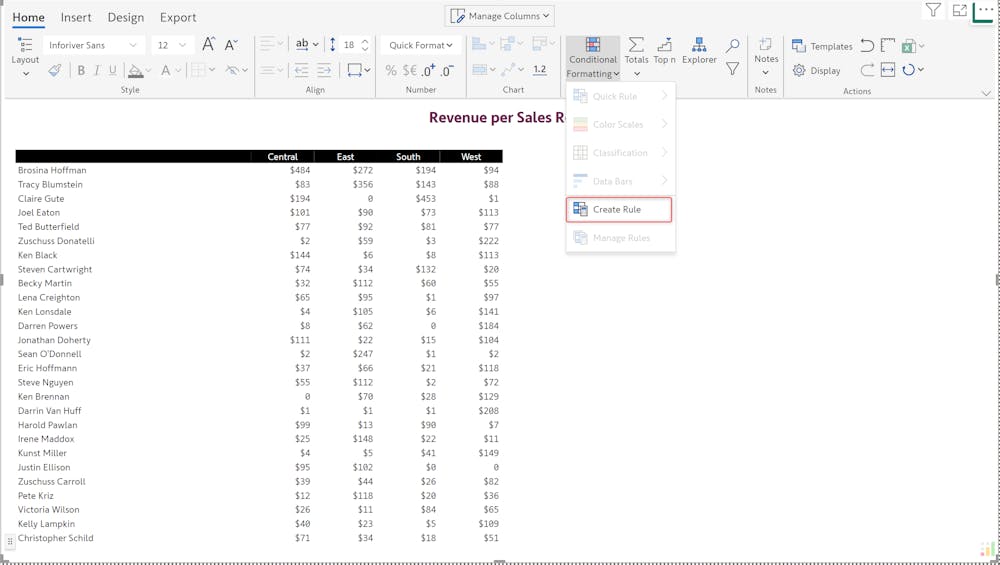Click the South column header
The image size is (1000, 565).
click(408, 156)
